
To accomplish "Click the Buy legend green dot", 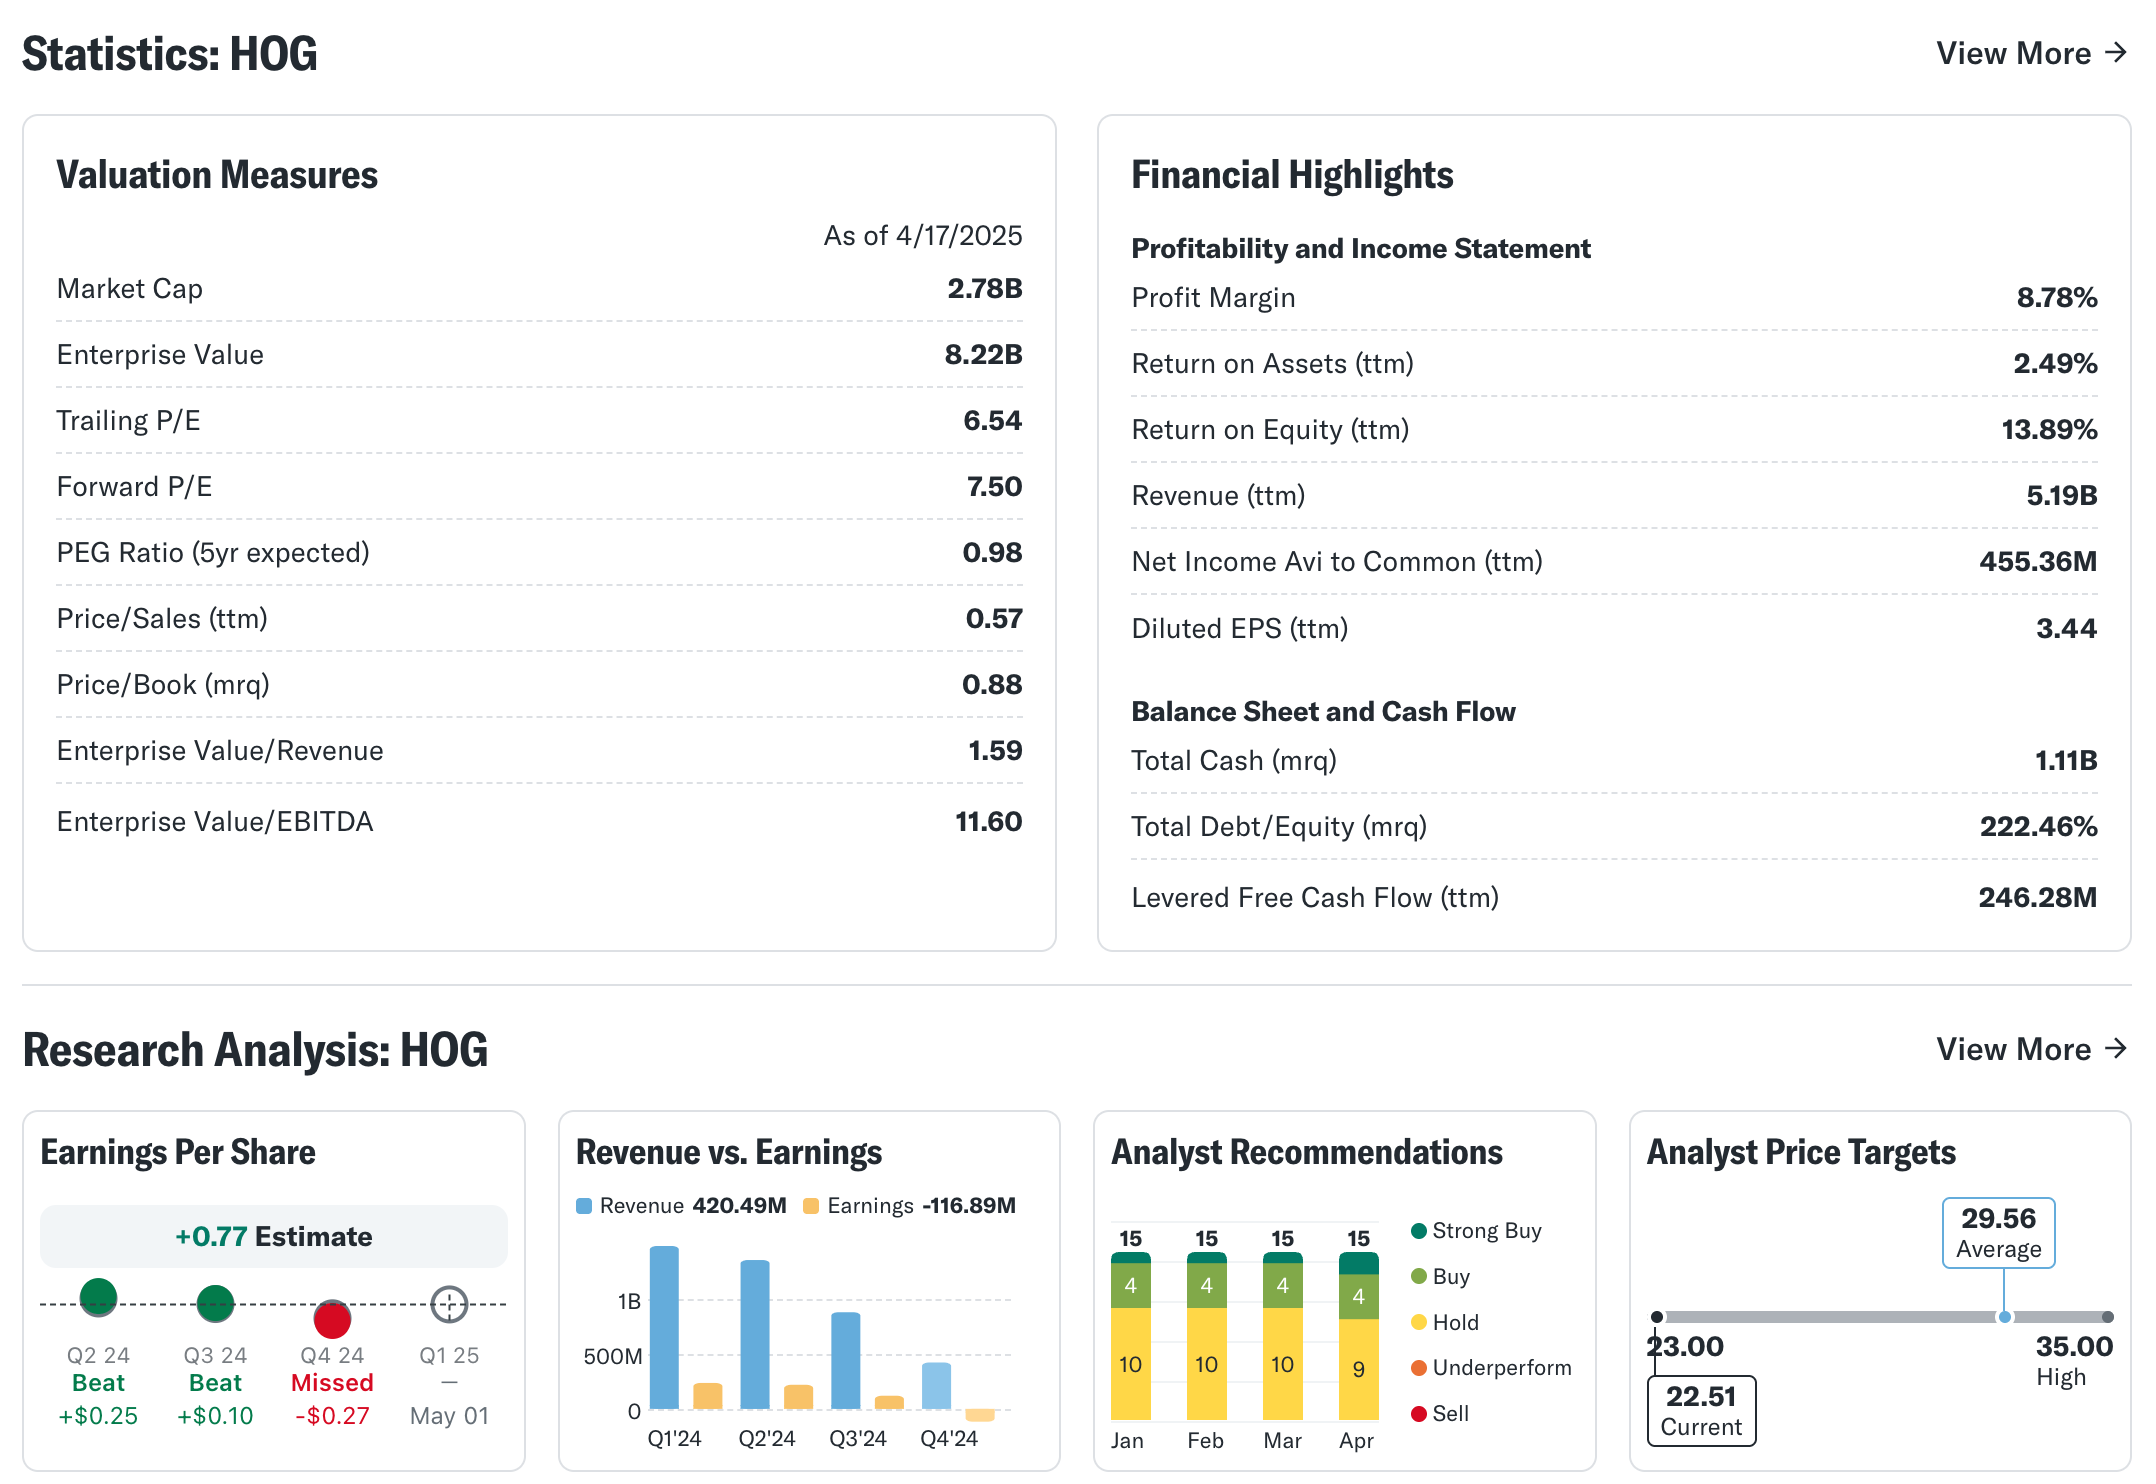I will click(1418, 1277).
